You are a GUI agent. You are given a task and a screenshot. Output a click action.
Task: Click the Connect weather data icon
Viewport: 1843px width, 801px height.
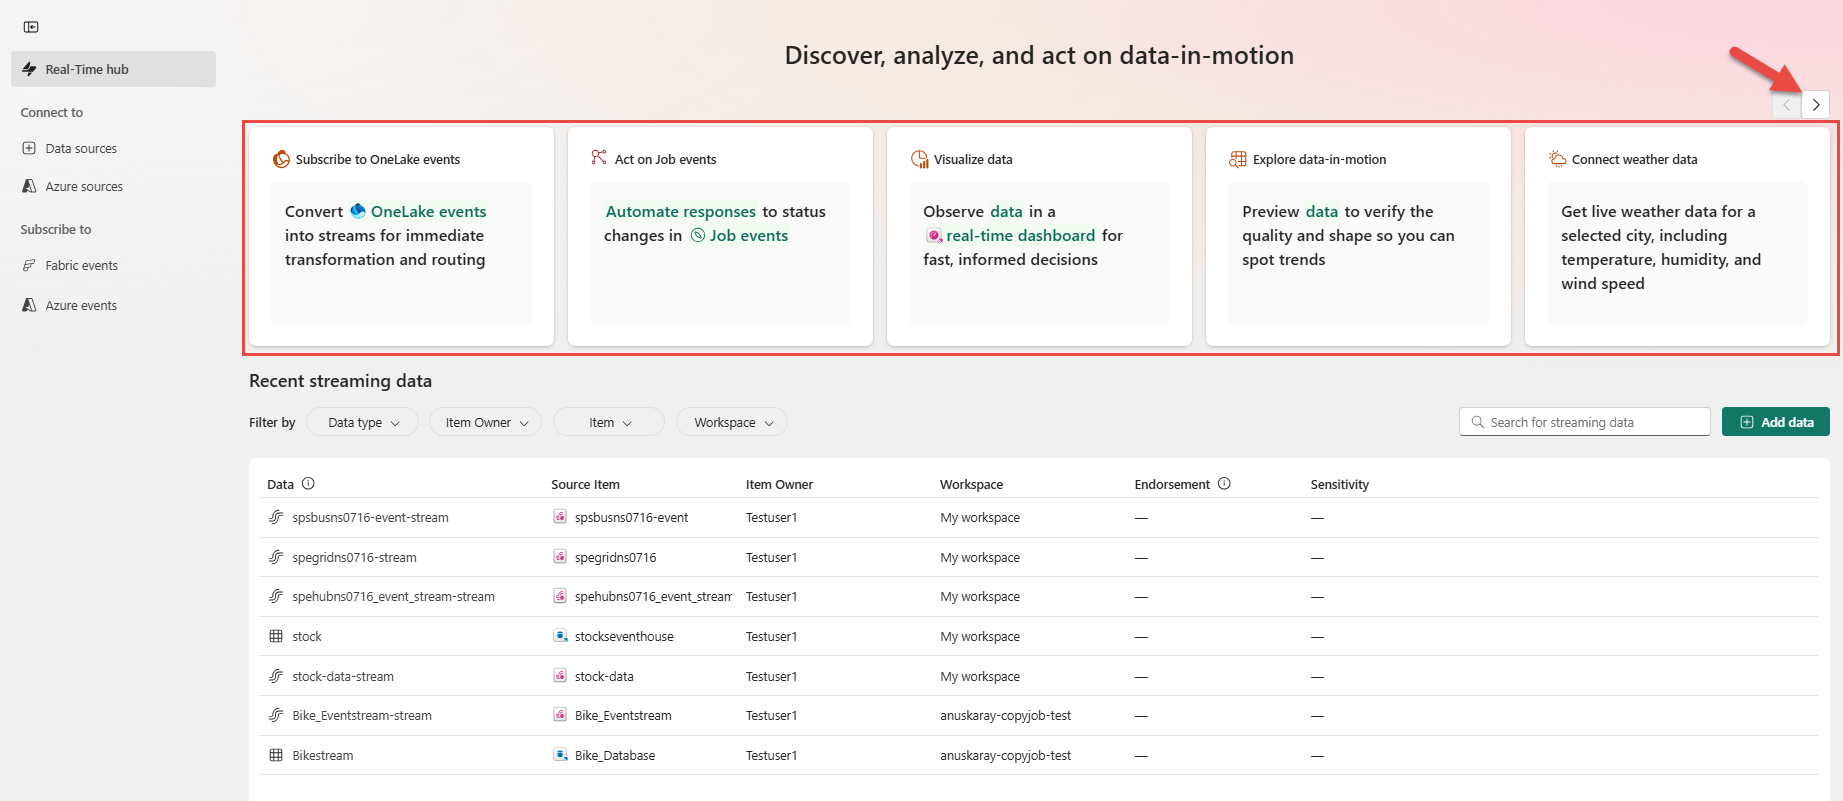click(1557, 159)
